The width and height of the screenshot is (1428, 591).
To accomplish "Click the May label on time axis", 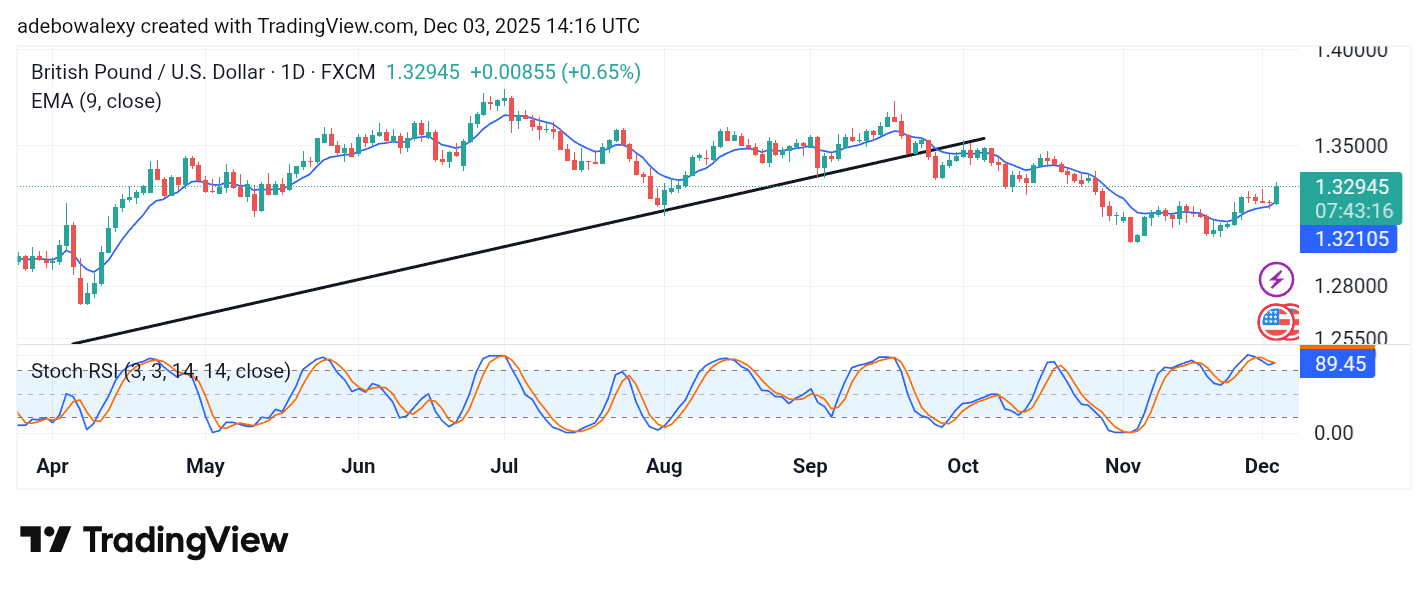I will (205, 467).
